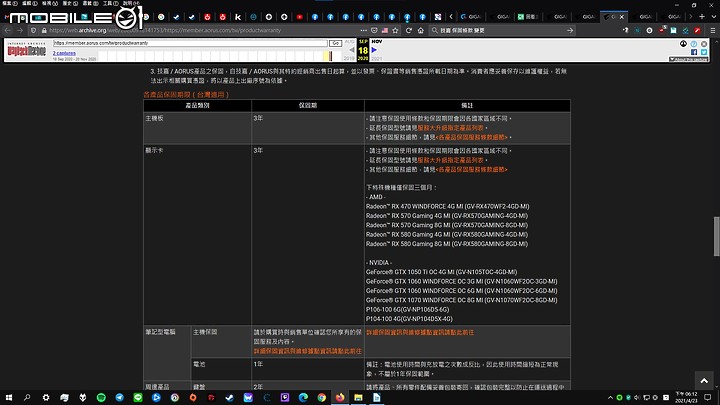Open 詳細保固資訊 link in 備註 column

pyautogui.click(x=420, y=332)
